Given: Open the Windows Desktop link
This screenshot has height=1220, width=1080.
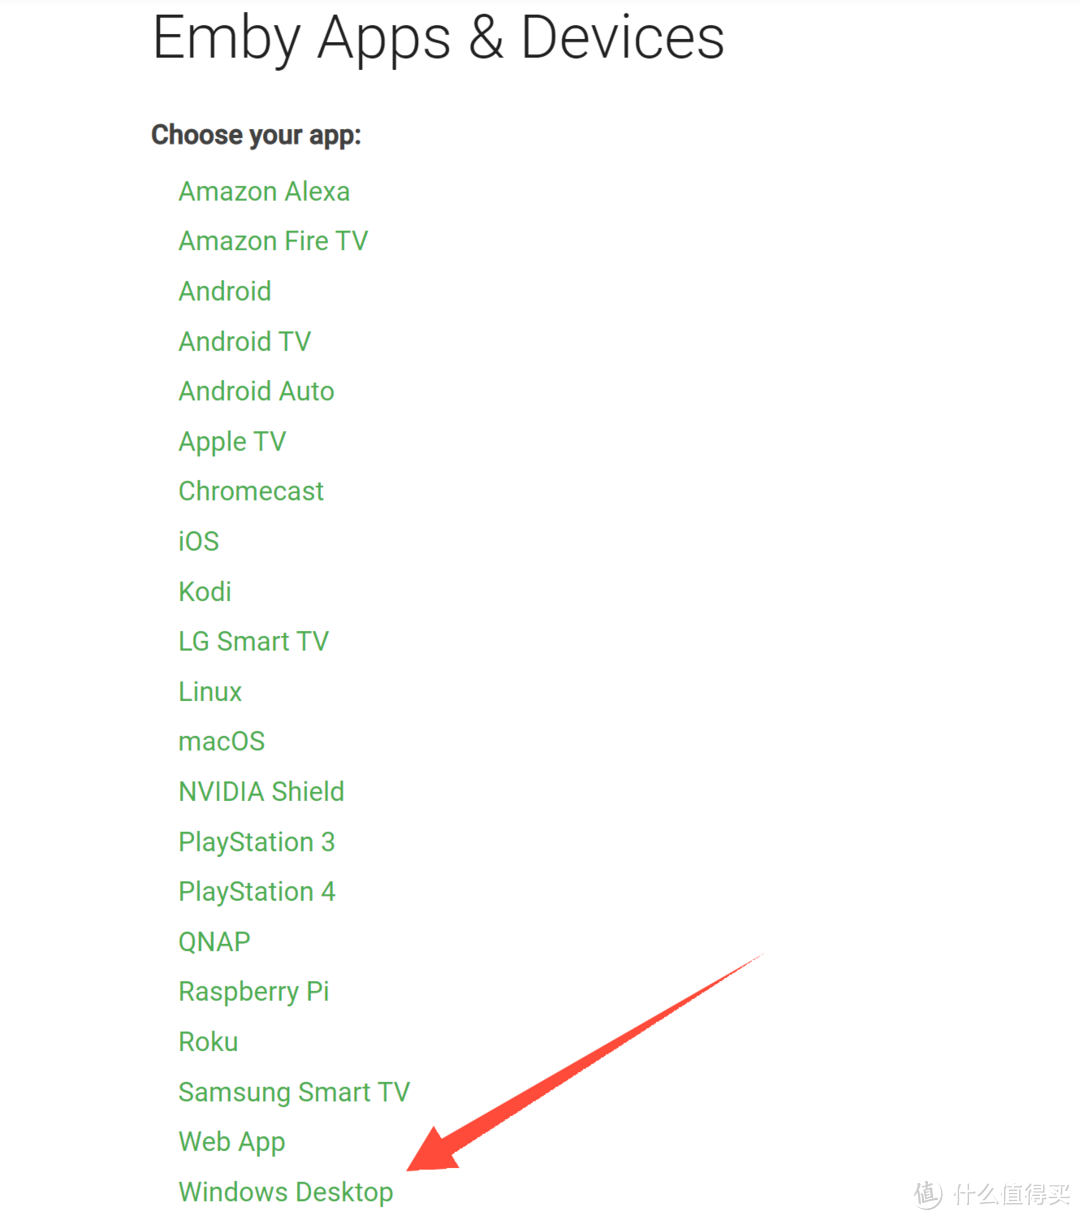Looking at the screenshot, I should click(286, 1192).
